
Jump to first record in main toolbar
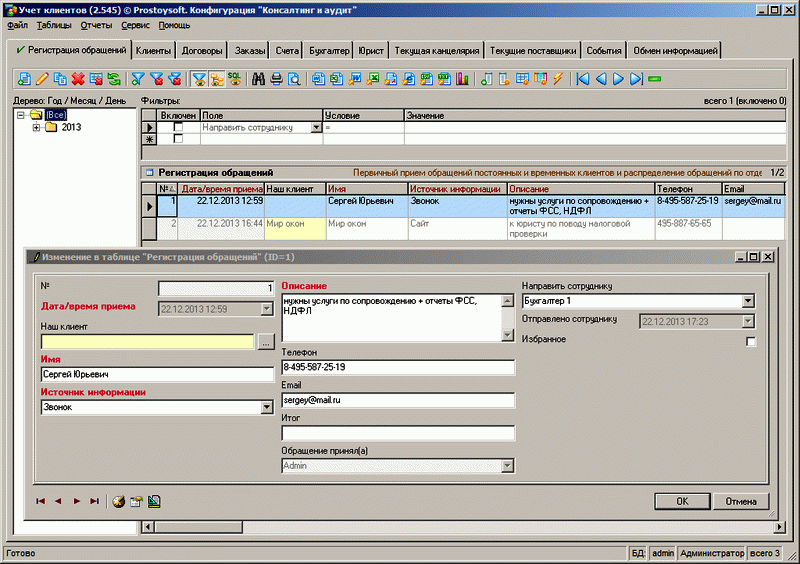coord(583,78)
